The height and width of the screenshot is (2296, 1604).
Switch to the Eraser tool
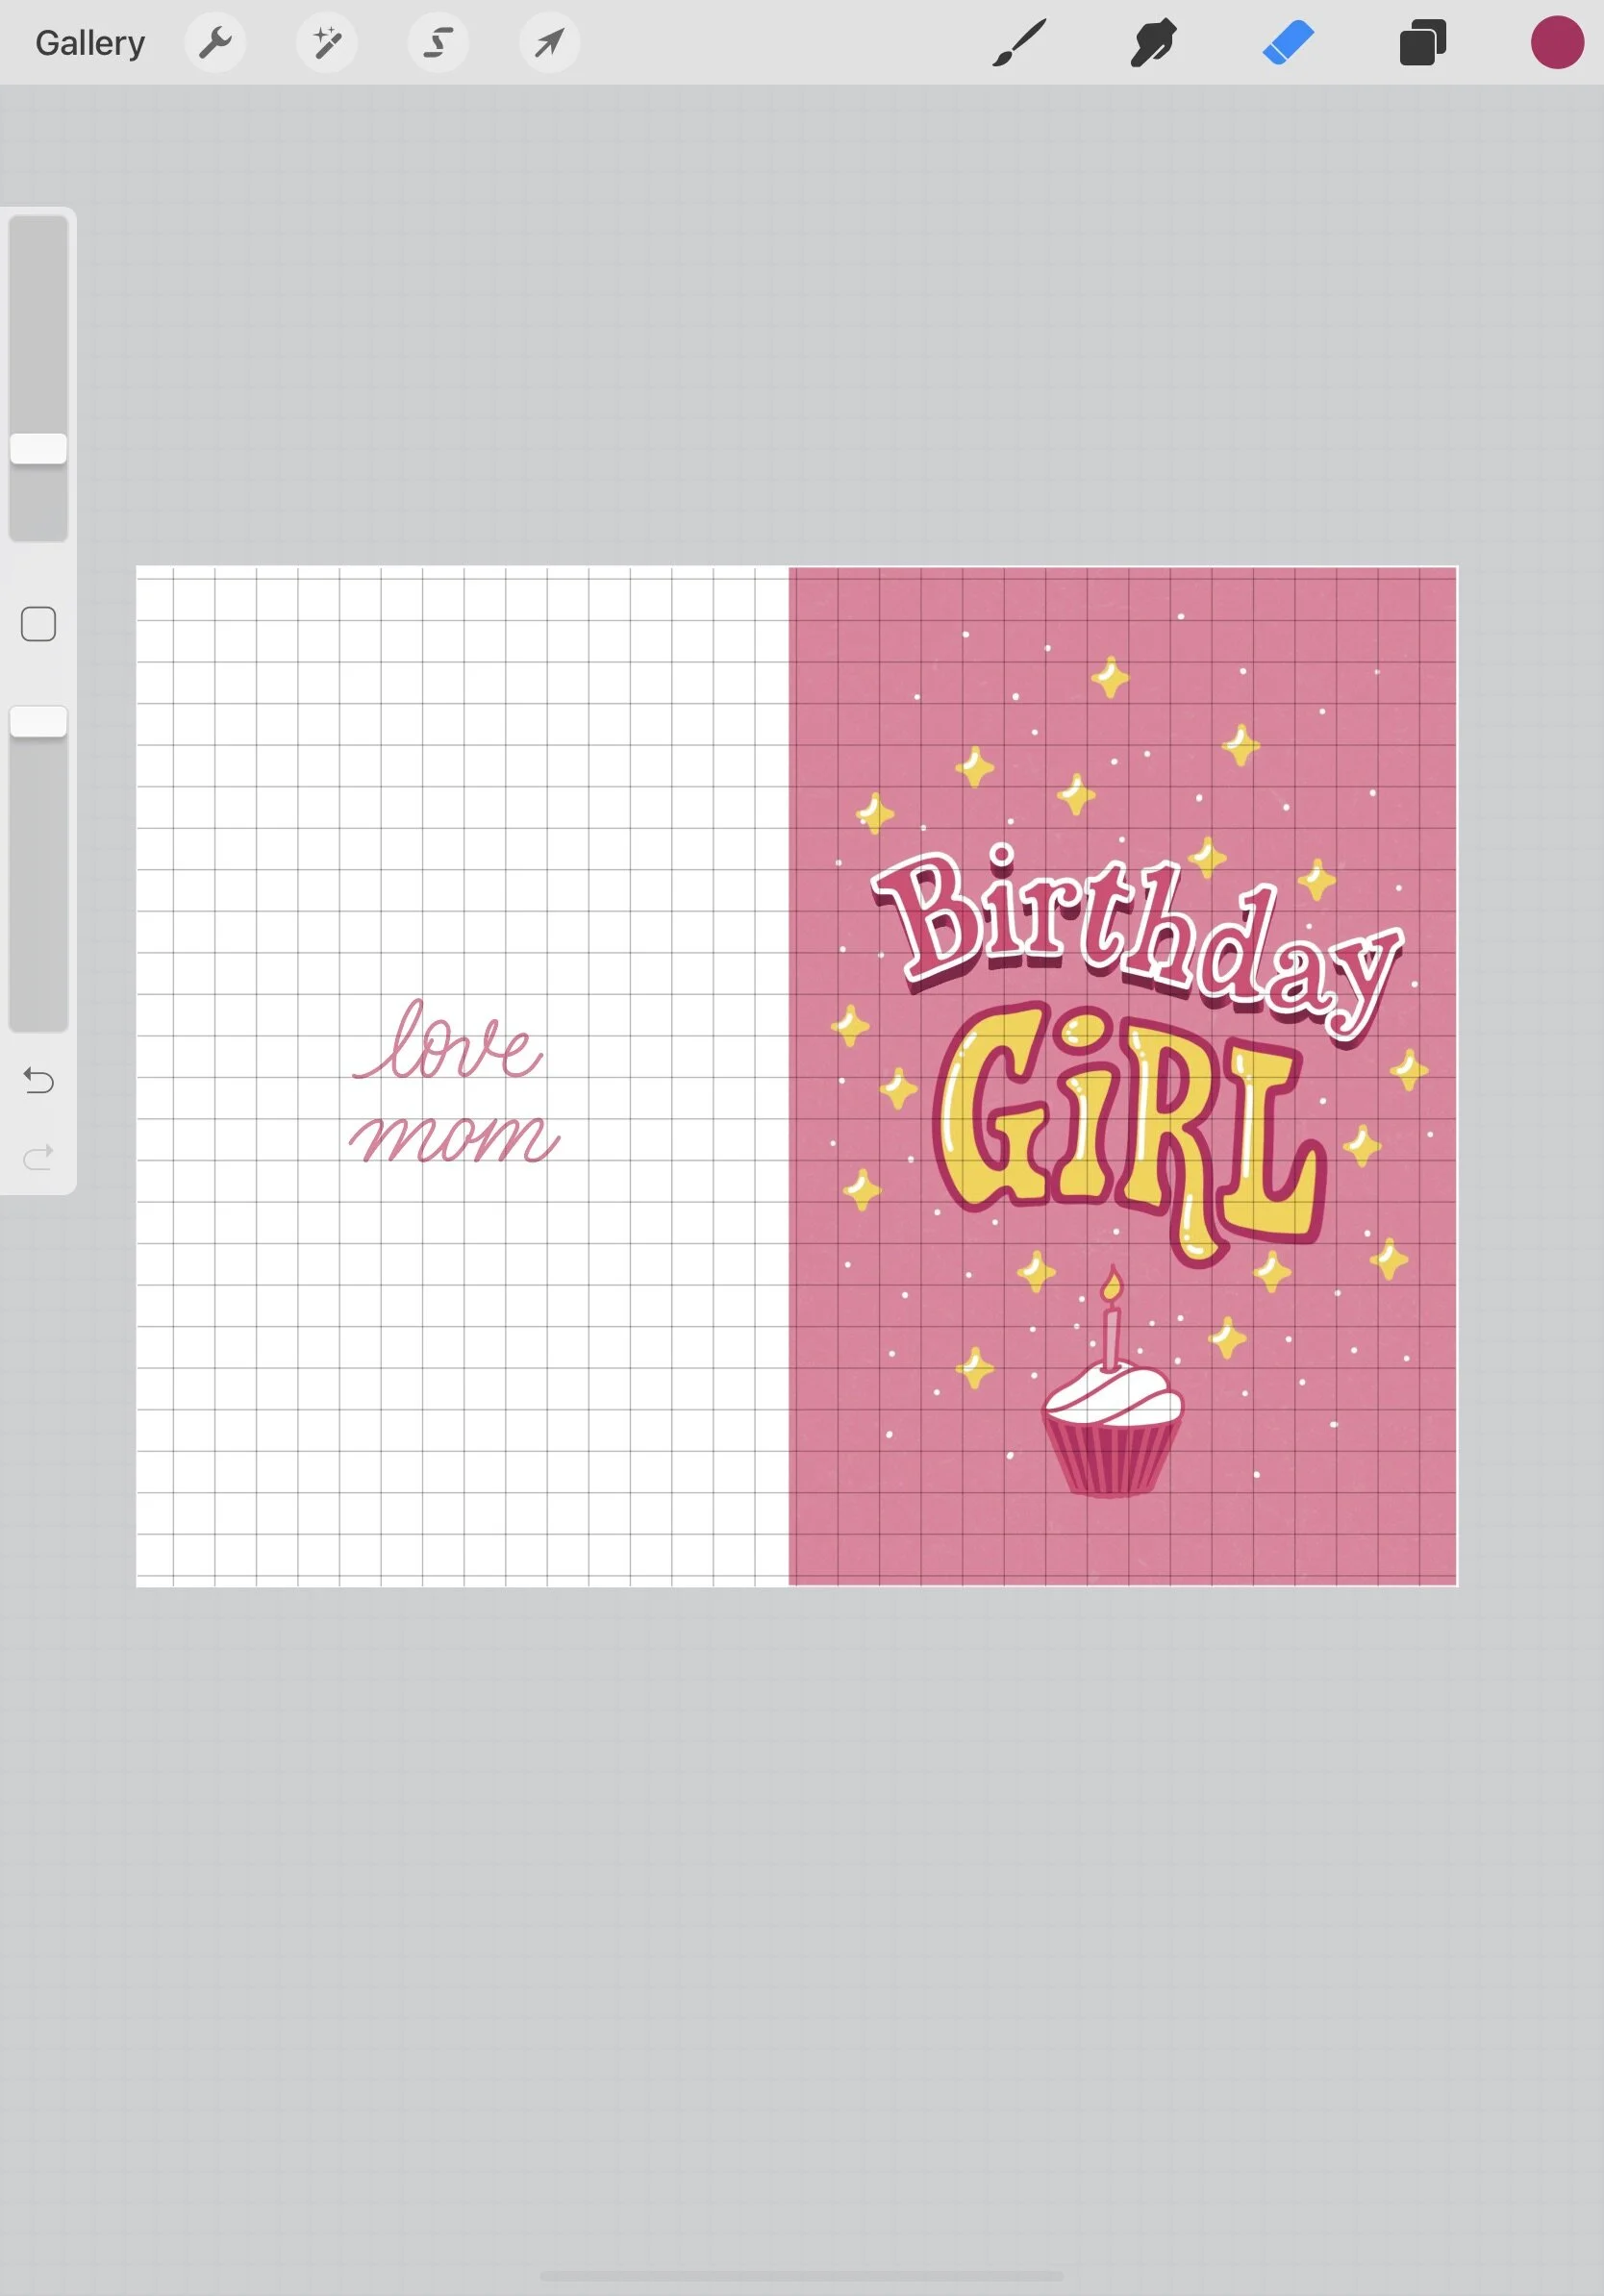(1288, 42)
